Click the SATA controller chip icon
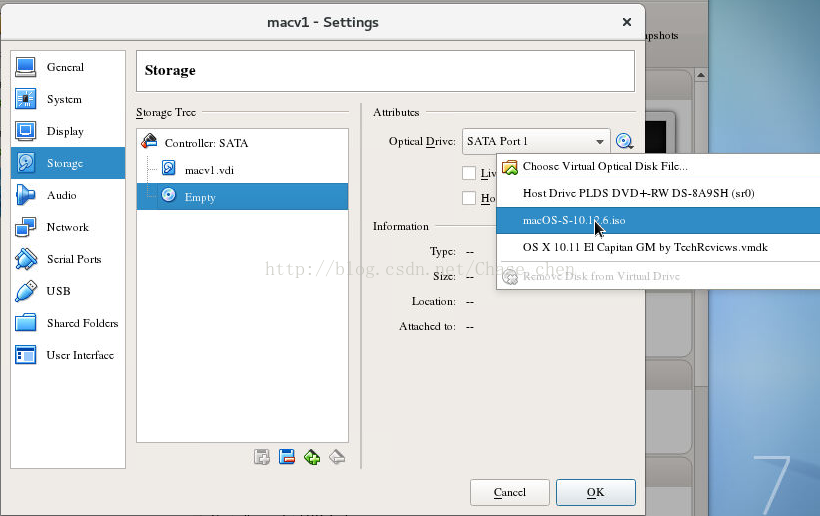The height and width of the screenshot is (516, 820). (149, 141)
